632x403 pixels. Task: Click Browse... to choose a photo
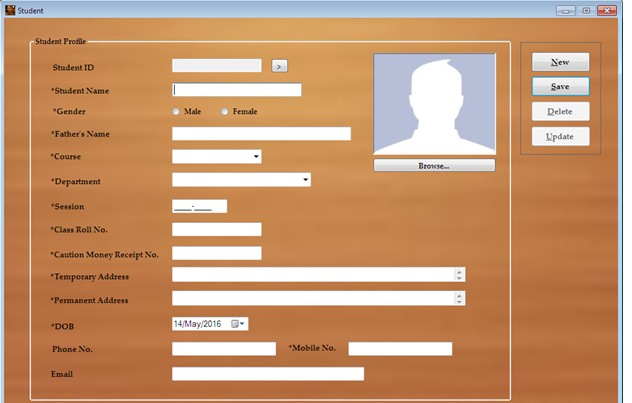click(434, 166)
